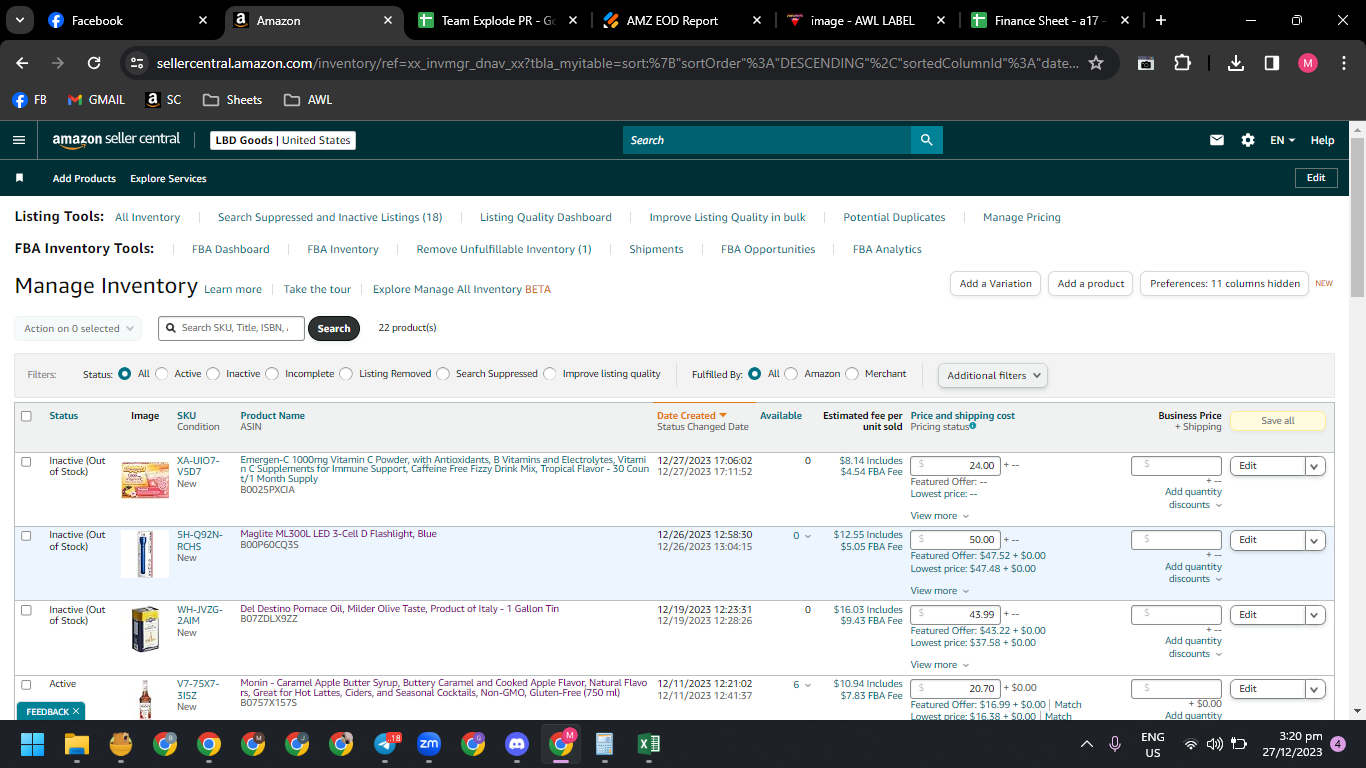Click Preferences: 11 columns hidden button
Screen dimensions: 1366x768
[1225, 284]
